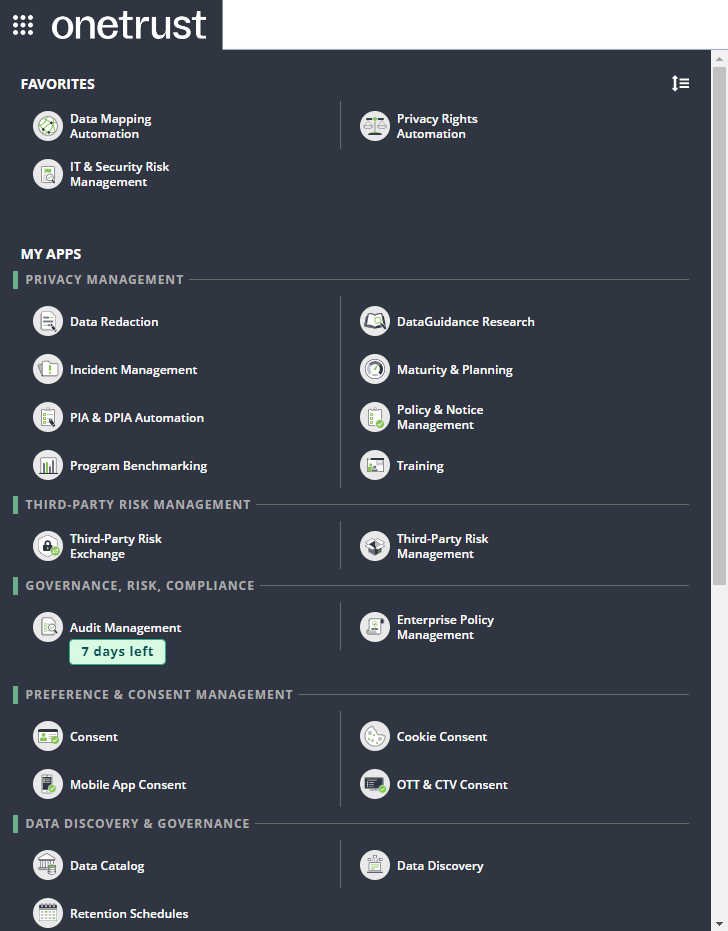The width and height of the screenshot is (728, 931).
Task: Open the Incident Management app
Action: [47, 369]
